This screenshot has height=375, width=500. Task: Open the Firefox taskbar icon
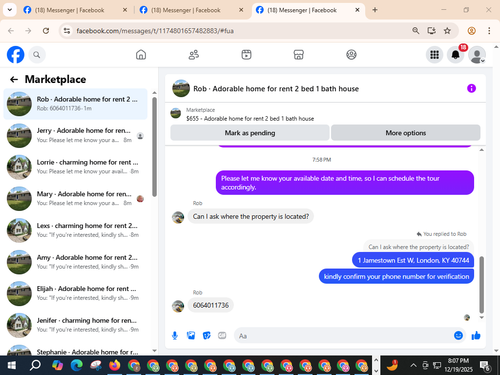point(115,365)
